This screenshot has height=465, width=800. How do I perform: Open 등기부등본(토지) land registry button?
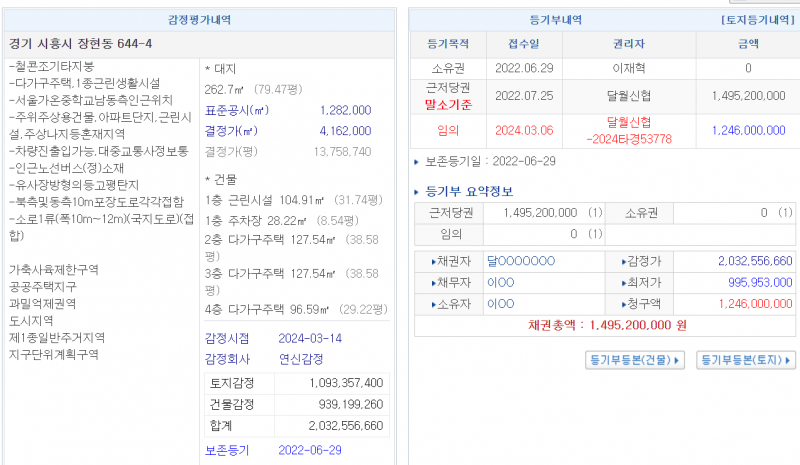tap(746, 360)
